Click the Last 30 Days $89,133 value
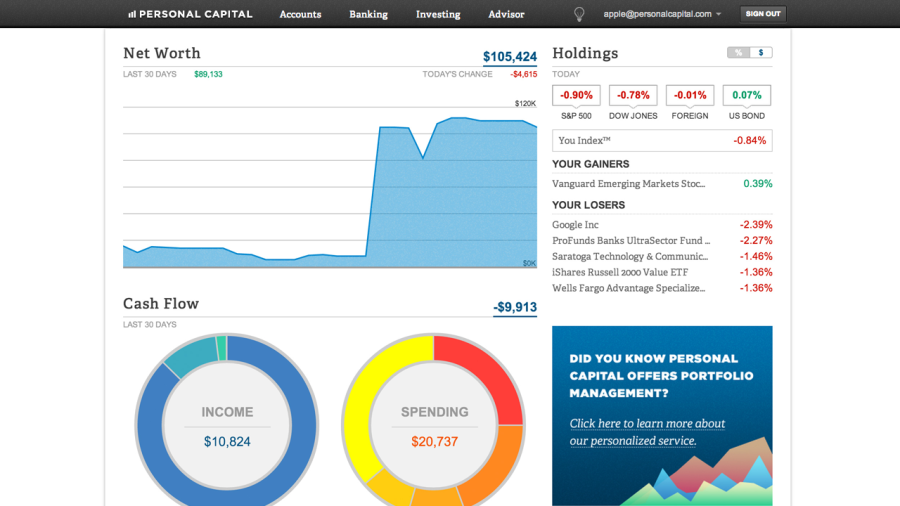This screenshot has width=900, height=506. pyautogui.click(x=208, y=74)
